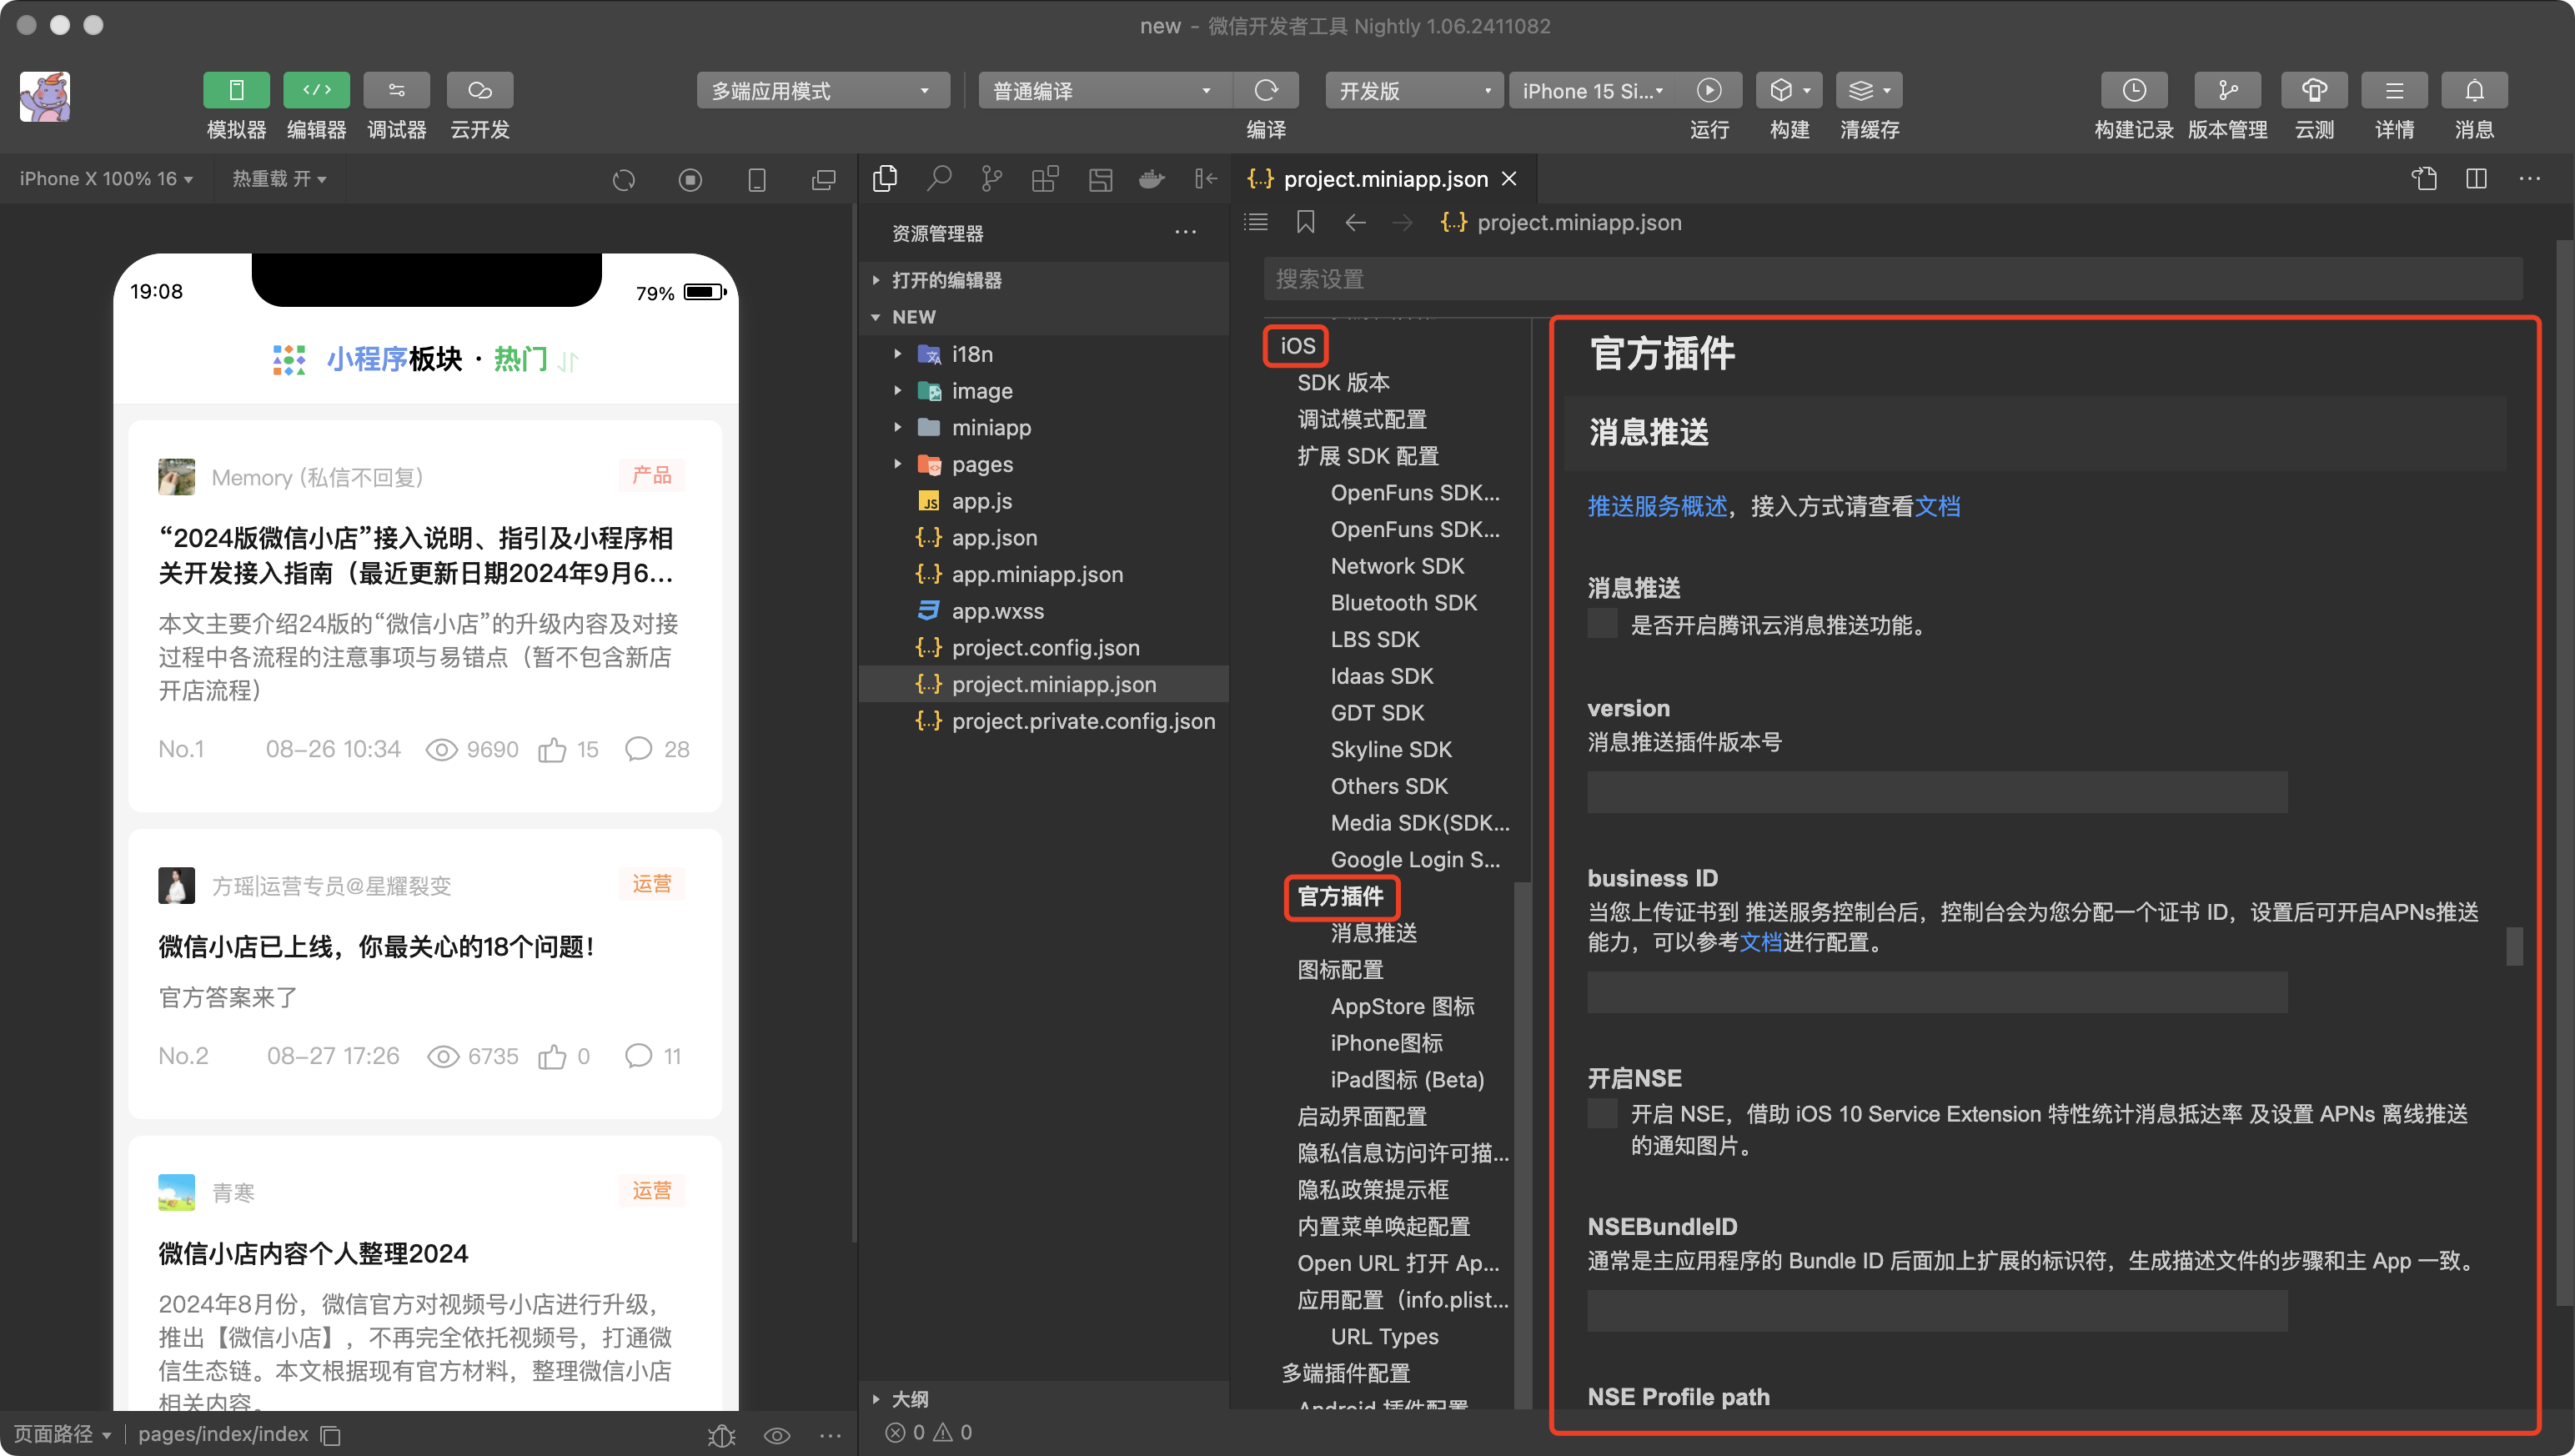
Task: Open the 页面路径 dropdown in status bar
Action: tap(62, 1434)
